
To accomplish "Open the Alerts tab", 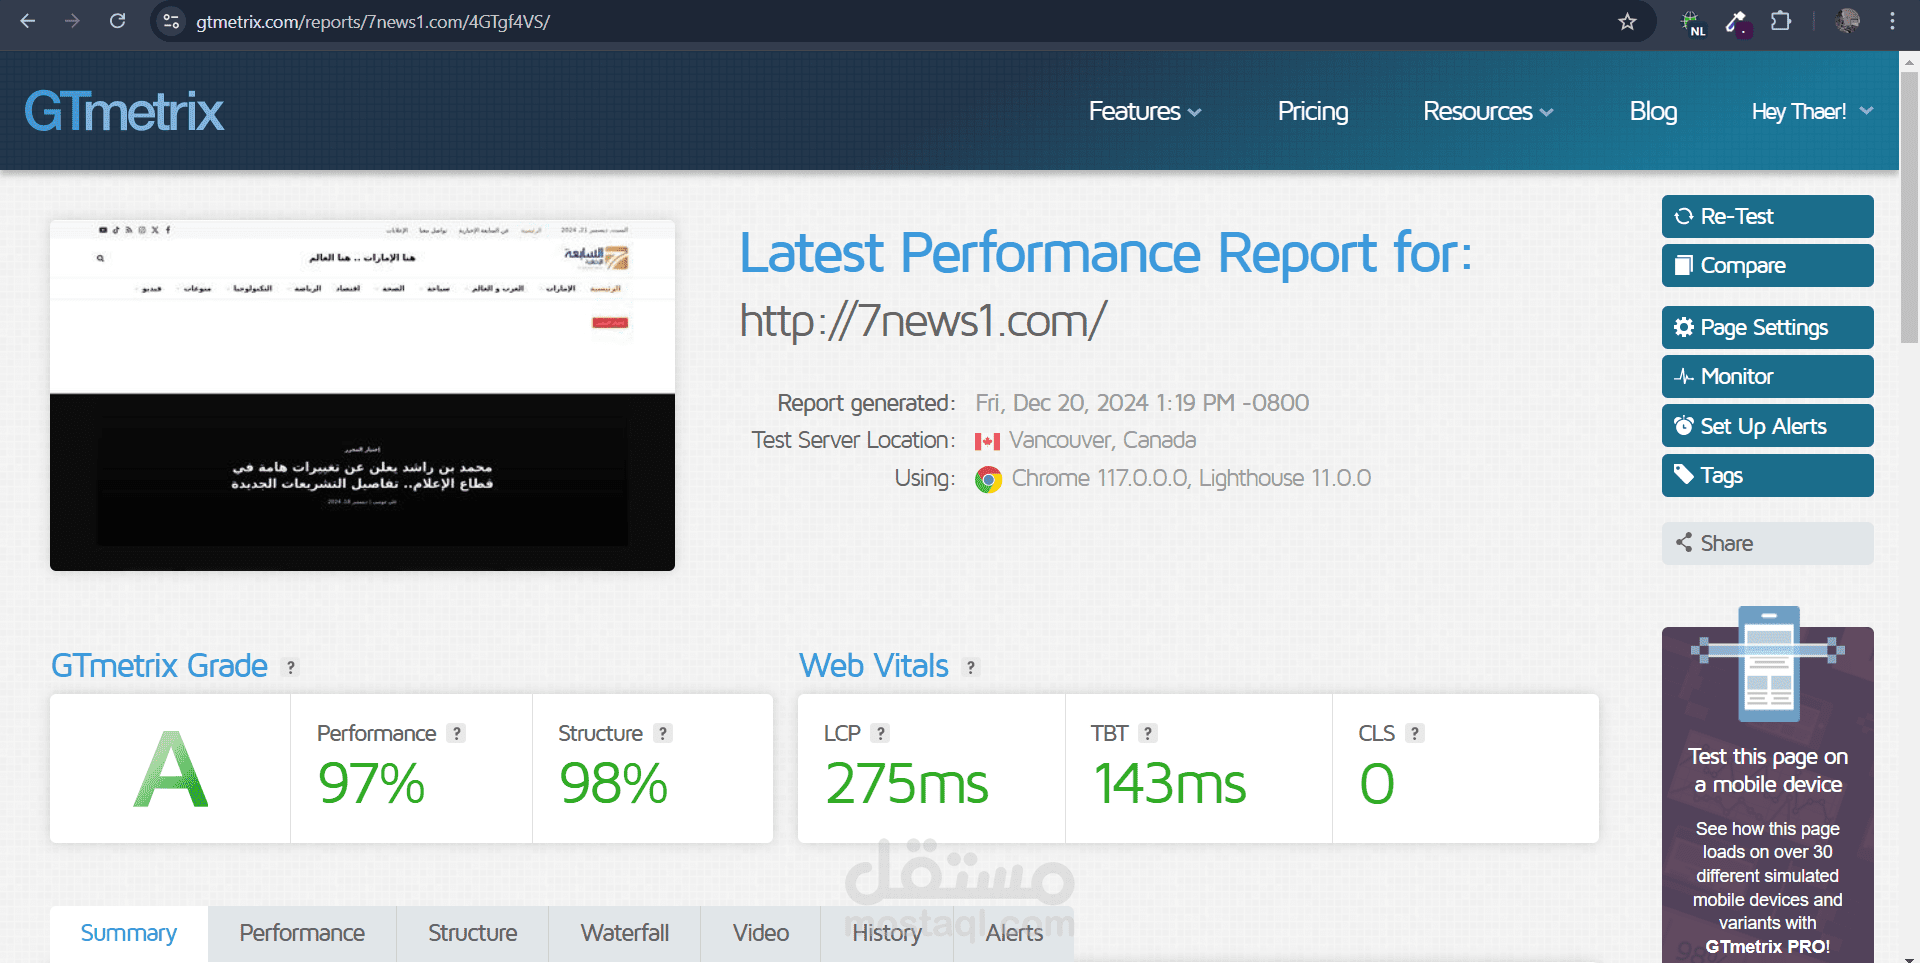I will click(1014, 933).
